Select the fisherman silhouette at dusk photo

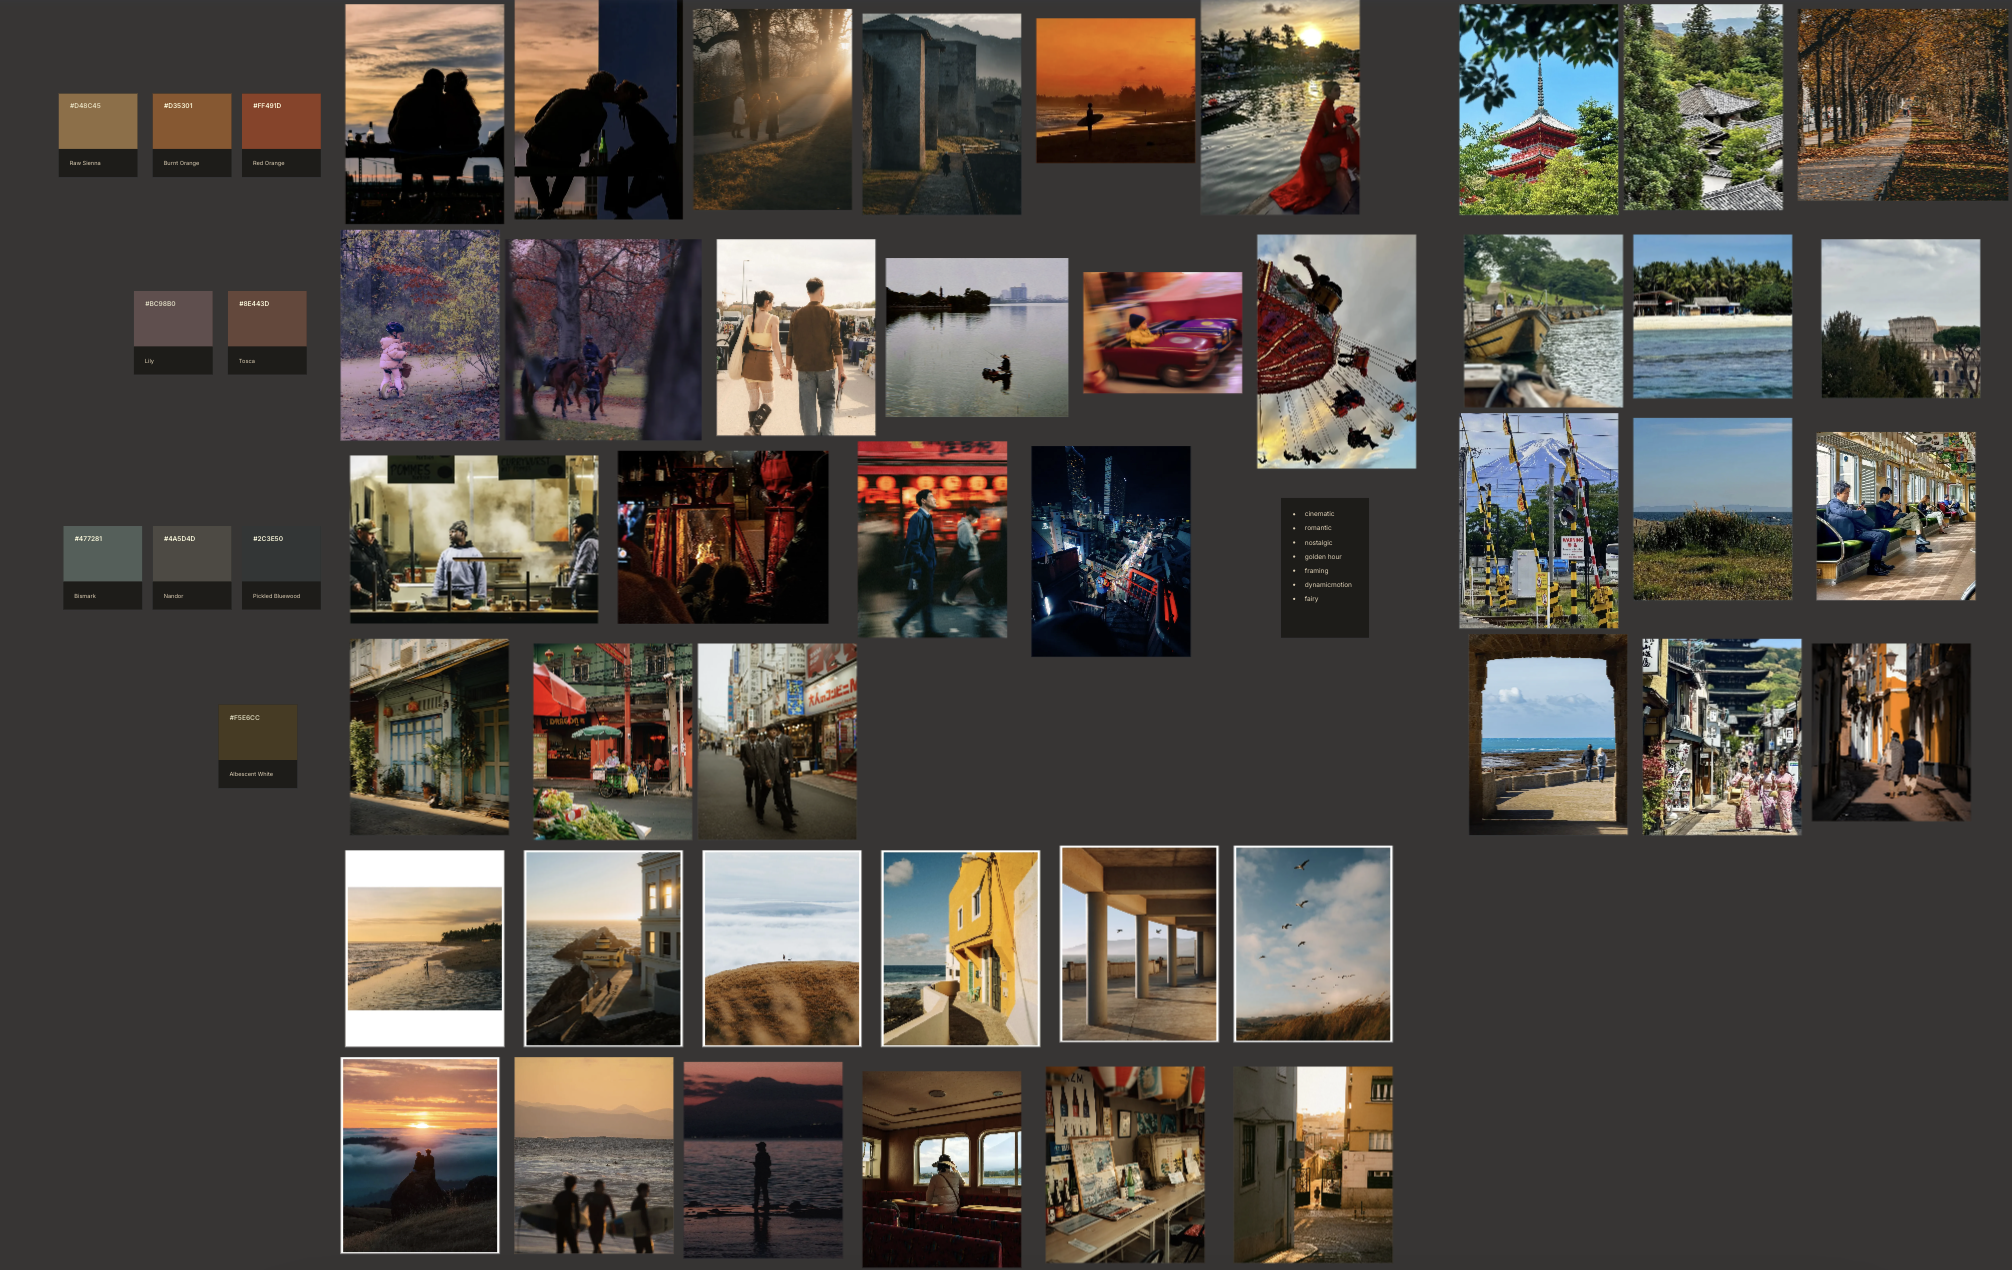coord(763,1160)
